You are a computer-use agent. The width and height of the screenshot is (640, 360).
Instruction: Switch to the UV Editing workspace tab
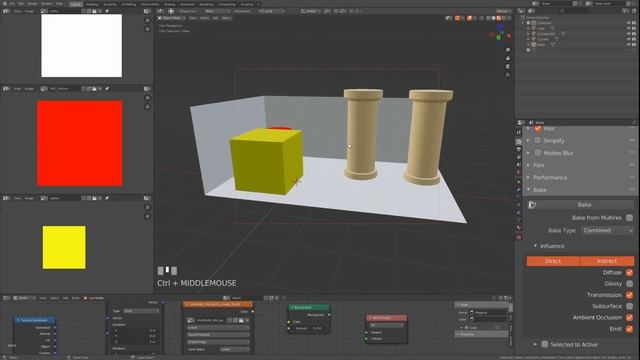point(129,4)
